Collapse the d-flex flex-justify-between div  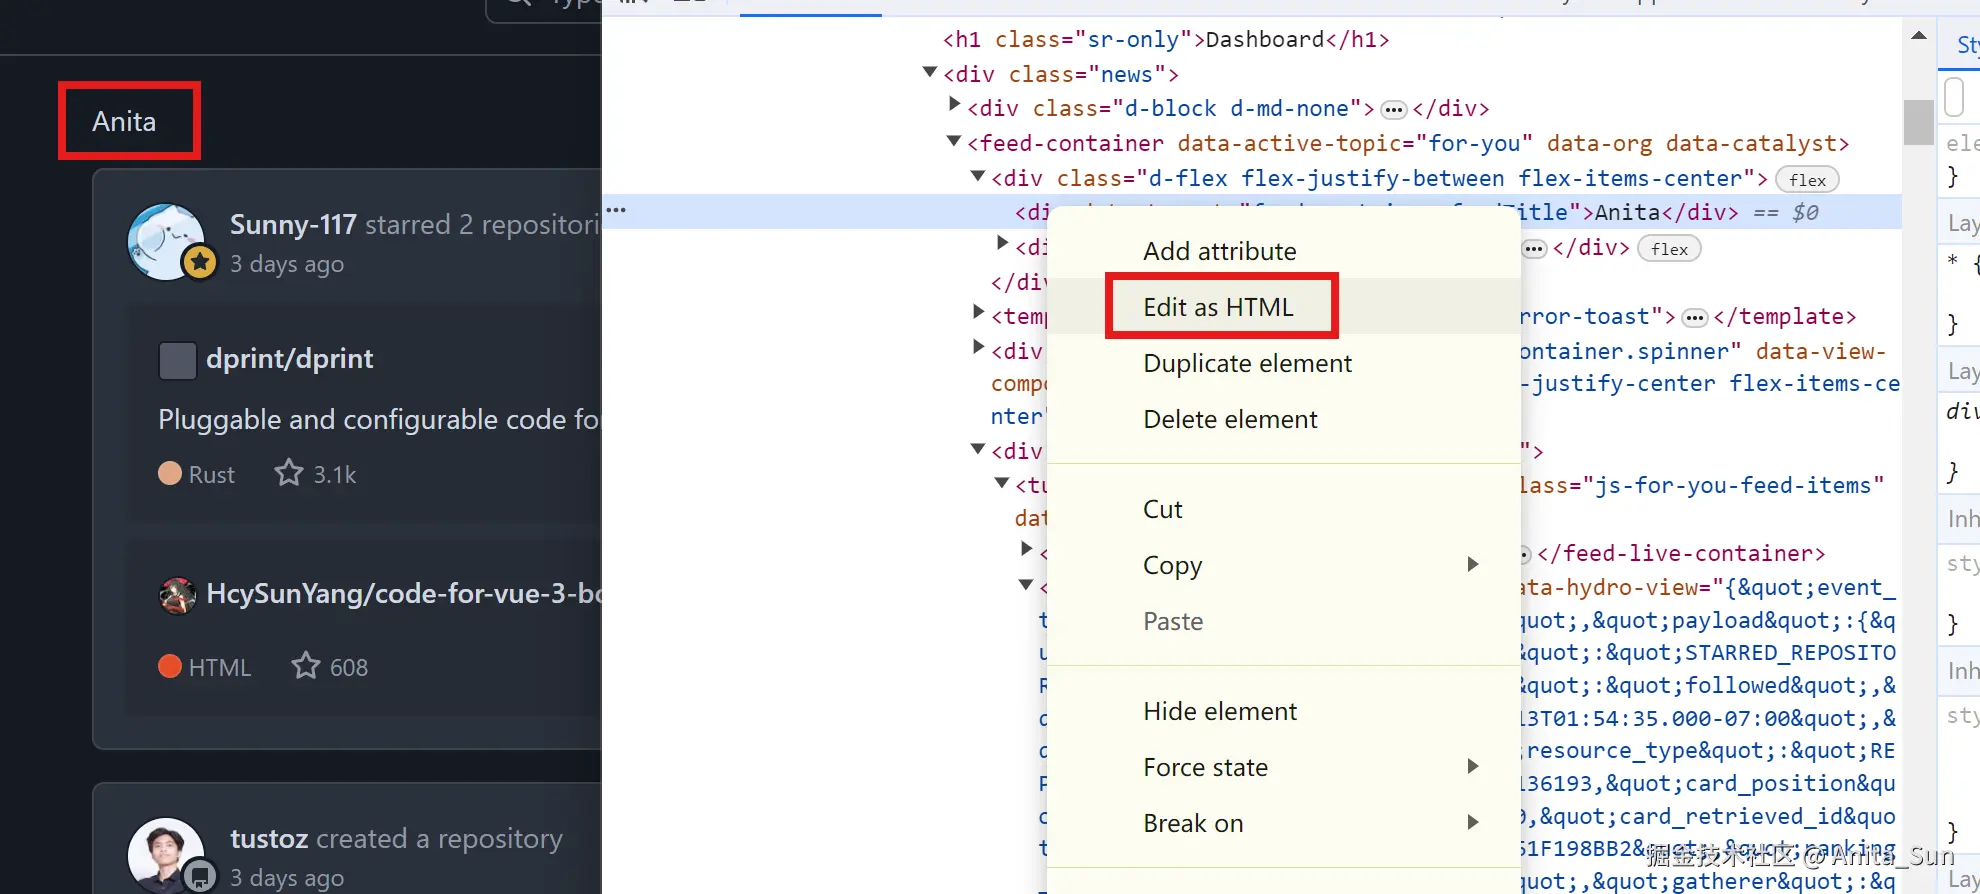click(x=978, y=176)
